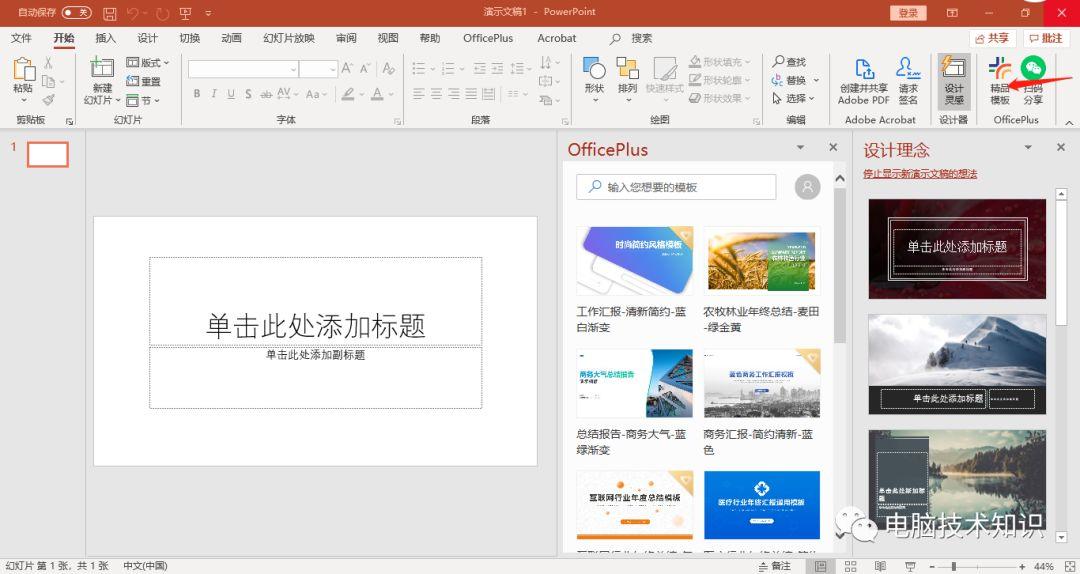
Task: Open the text highlight color picker
Action: 361,94
